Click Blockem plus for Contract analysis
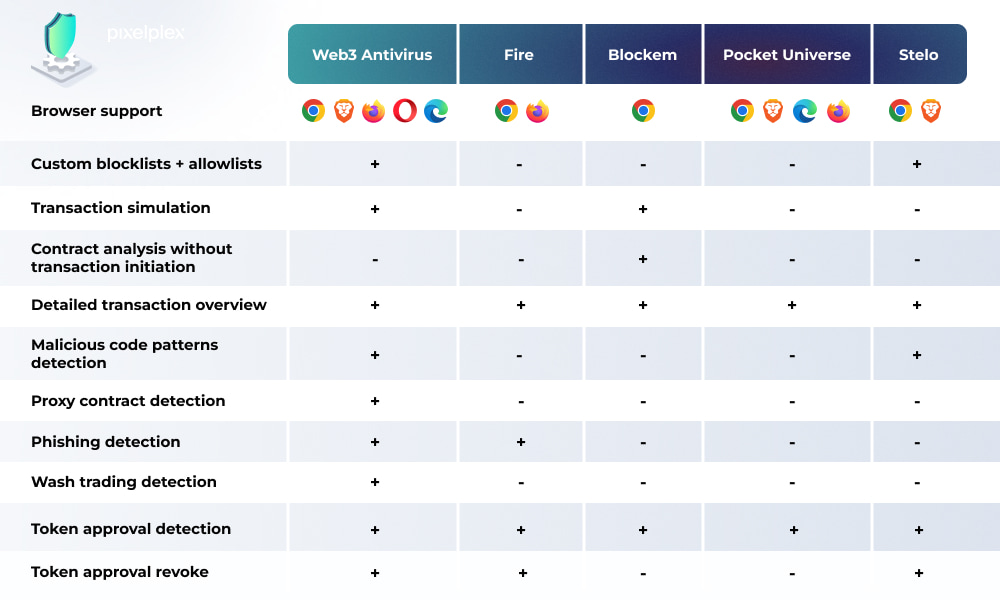 [643, 259]
